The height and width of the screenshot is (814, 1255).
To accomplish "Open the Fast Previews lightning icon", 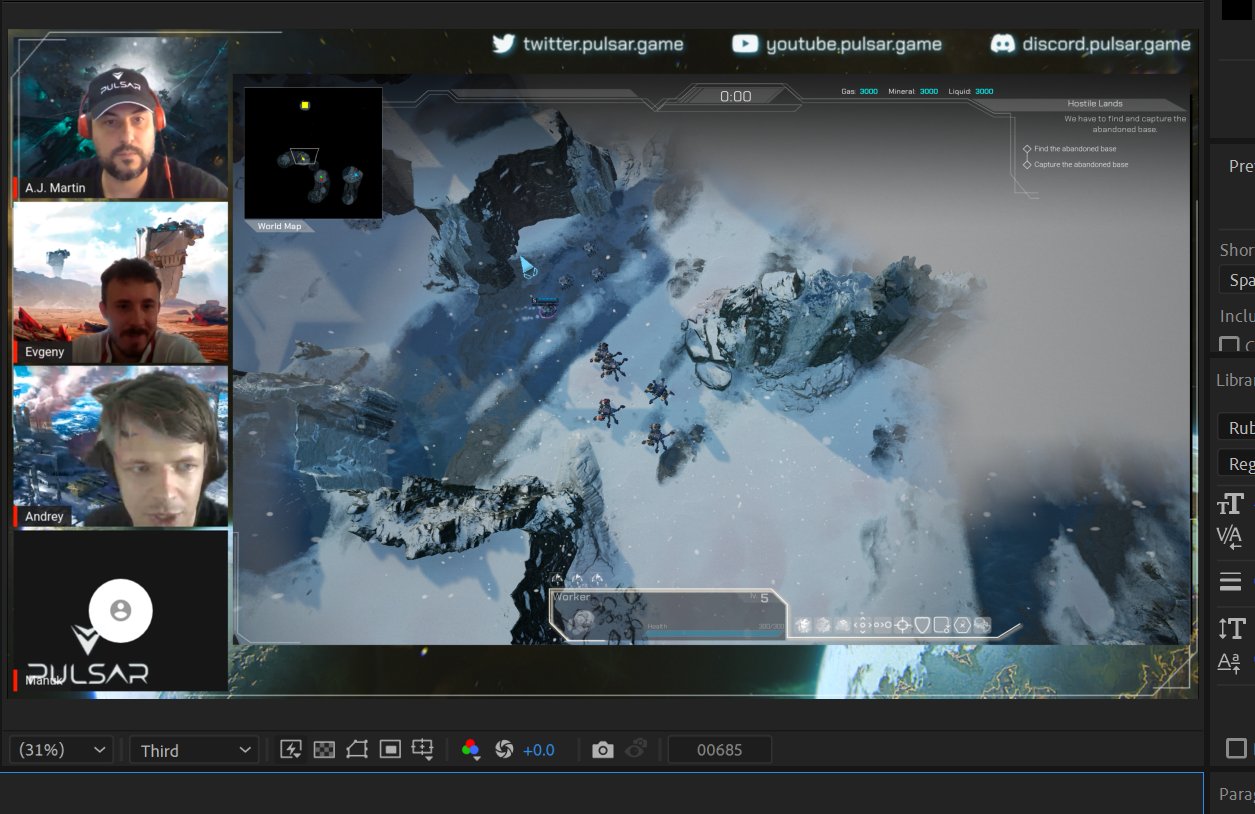I will [x=291, y=748].
